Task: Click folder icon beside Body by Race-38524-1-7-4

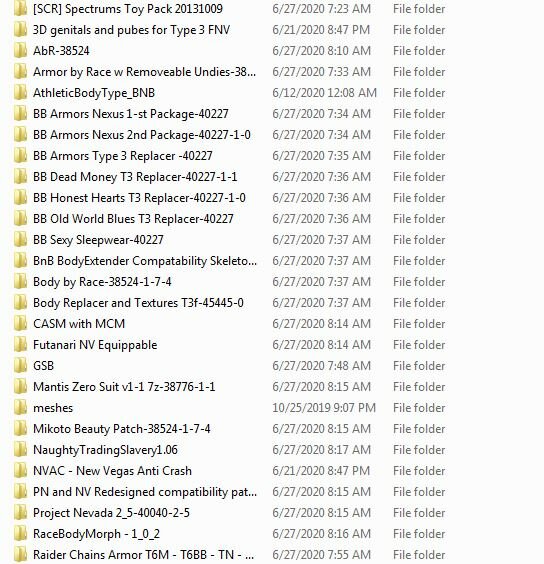Action: pos(21,282)
